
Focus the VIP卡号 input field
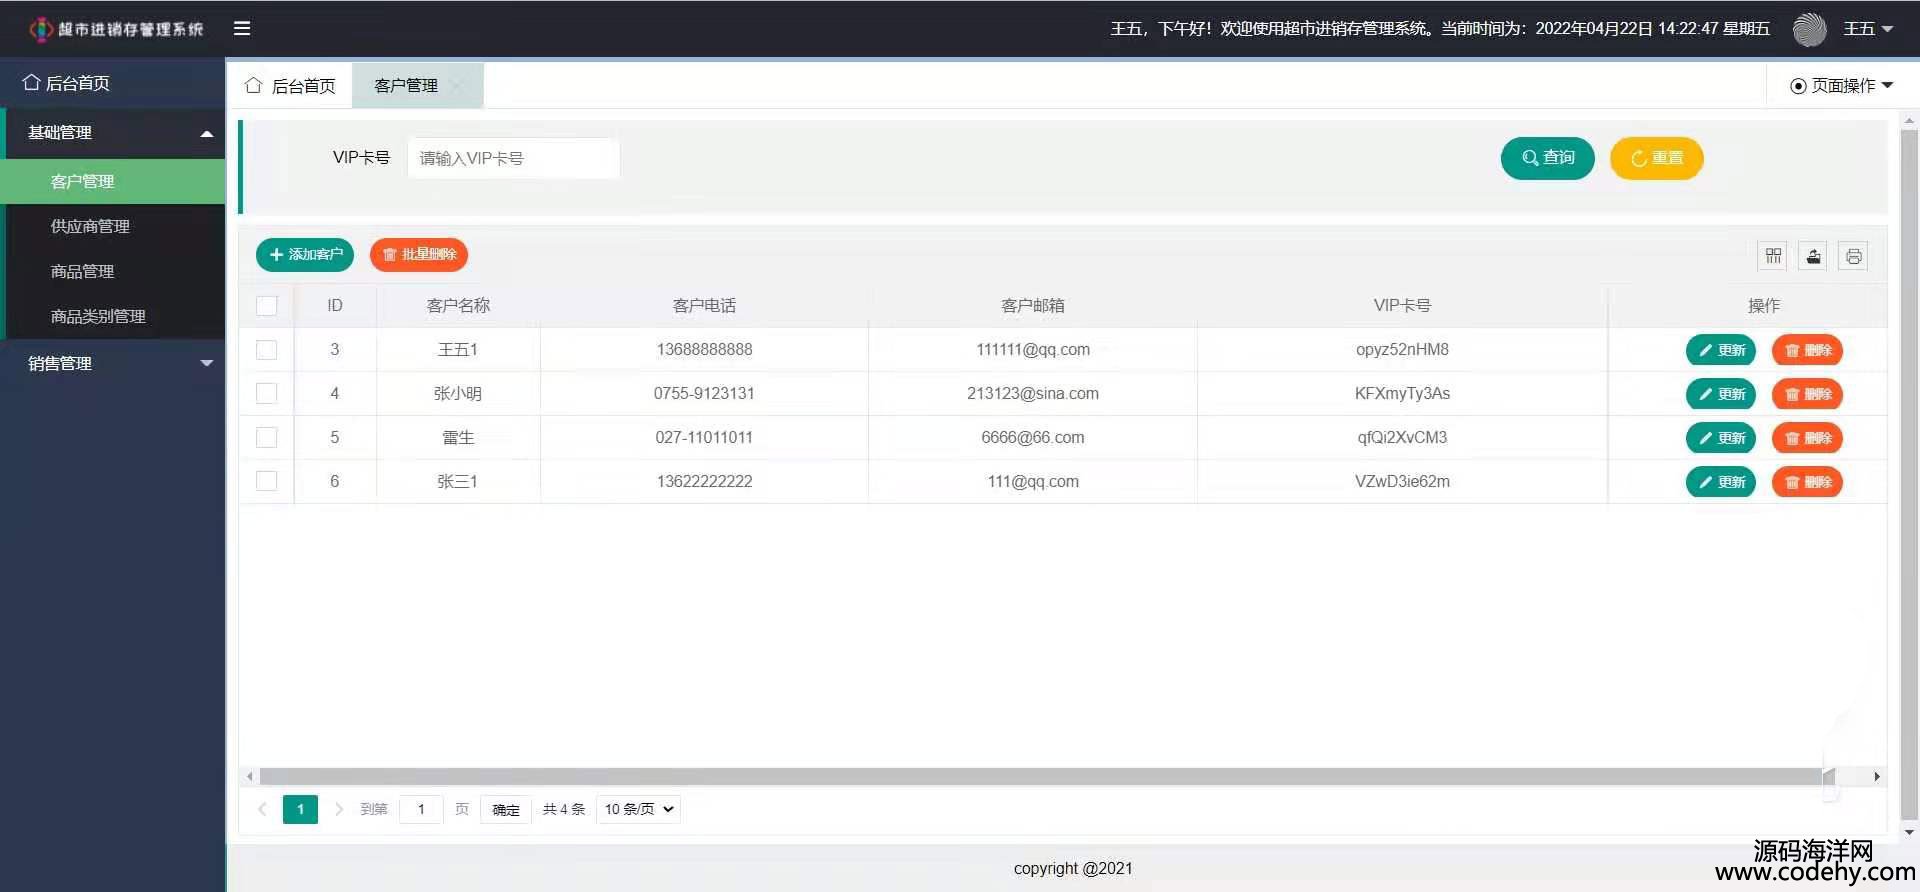point(513,158)
